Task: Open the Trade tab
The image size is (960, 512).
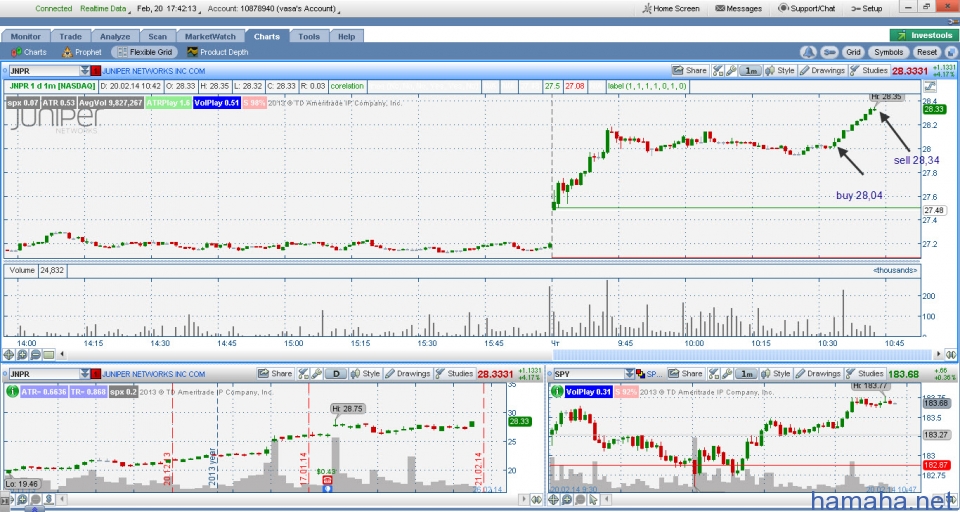Action: tap(71, 37)
